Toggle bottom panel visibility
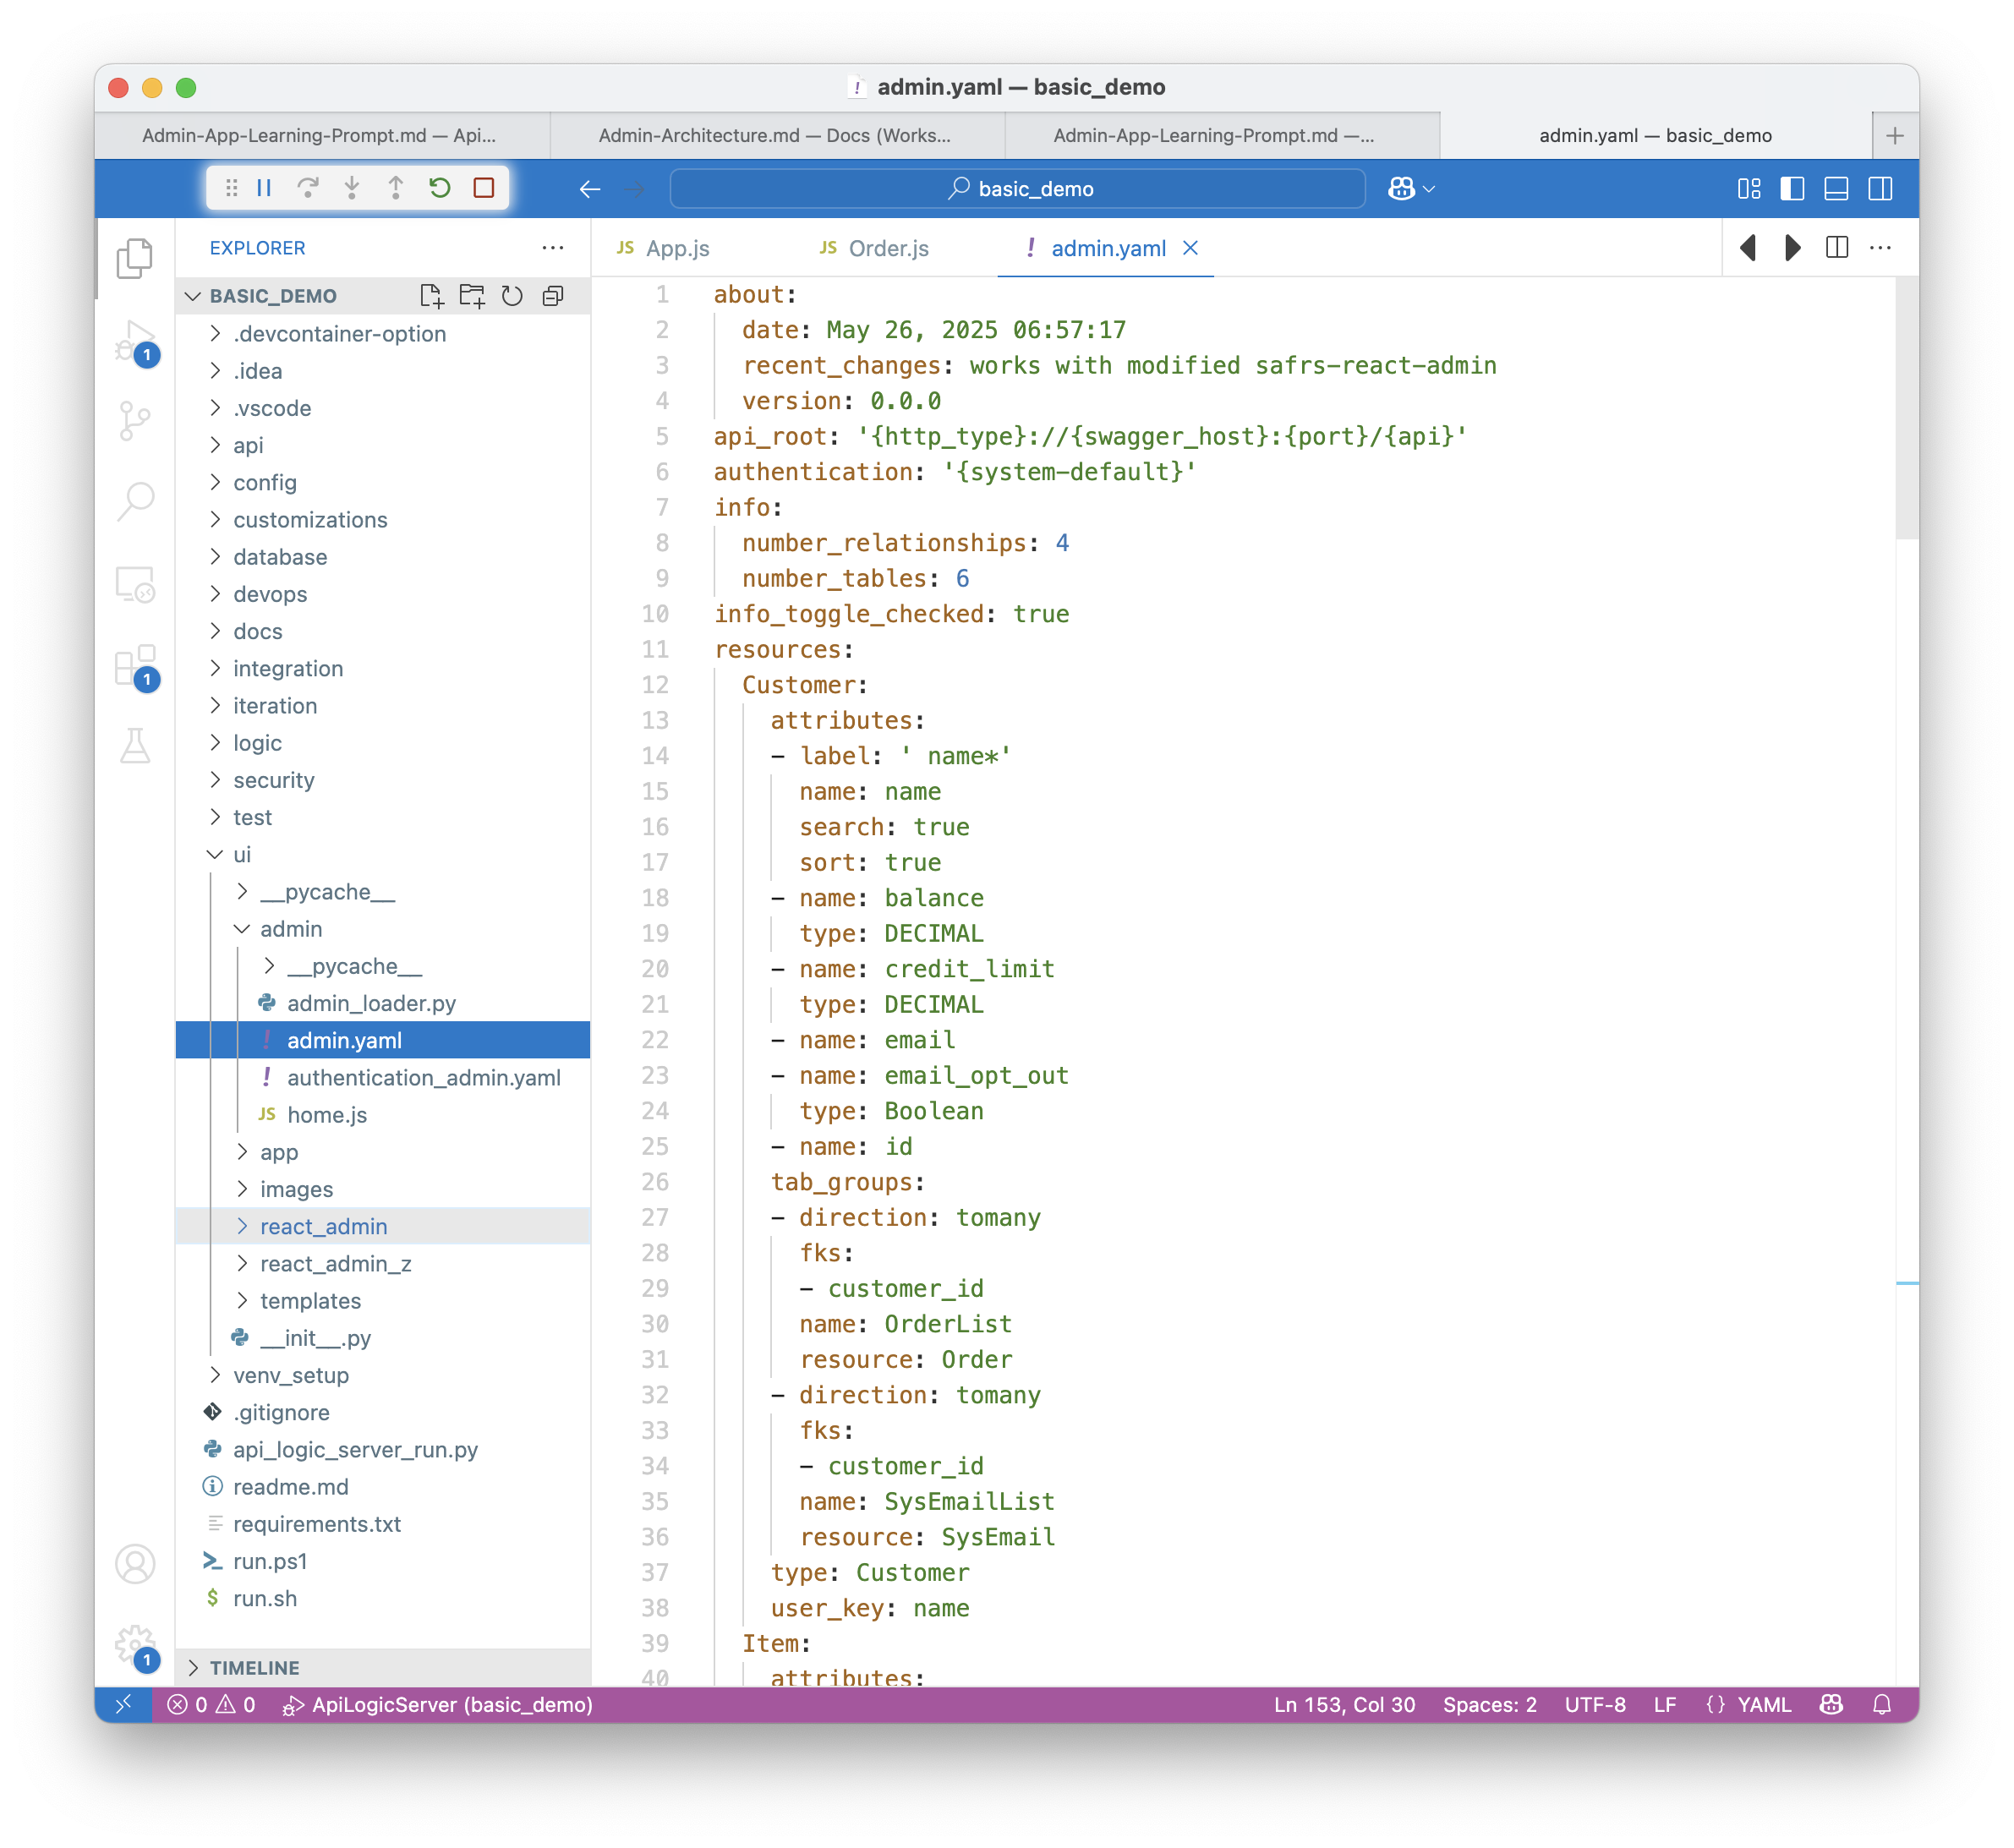Screen dimensions: 2014x1848 1837,189
